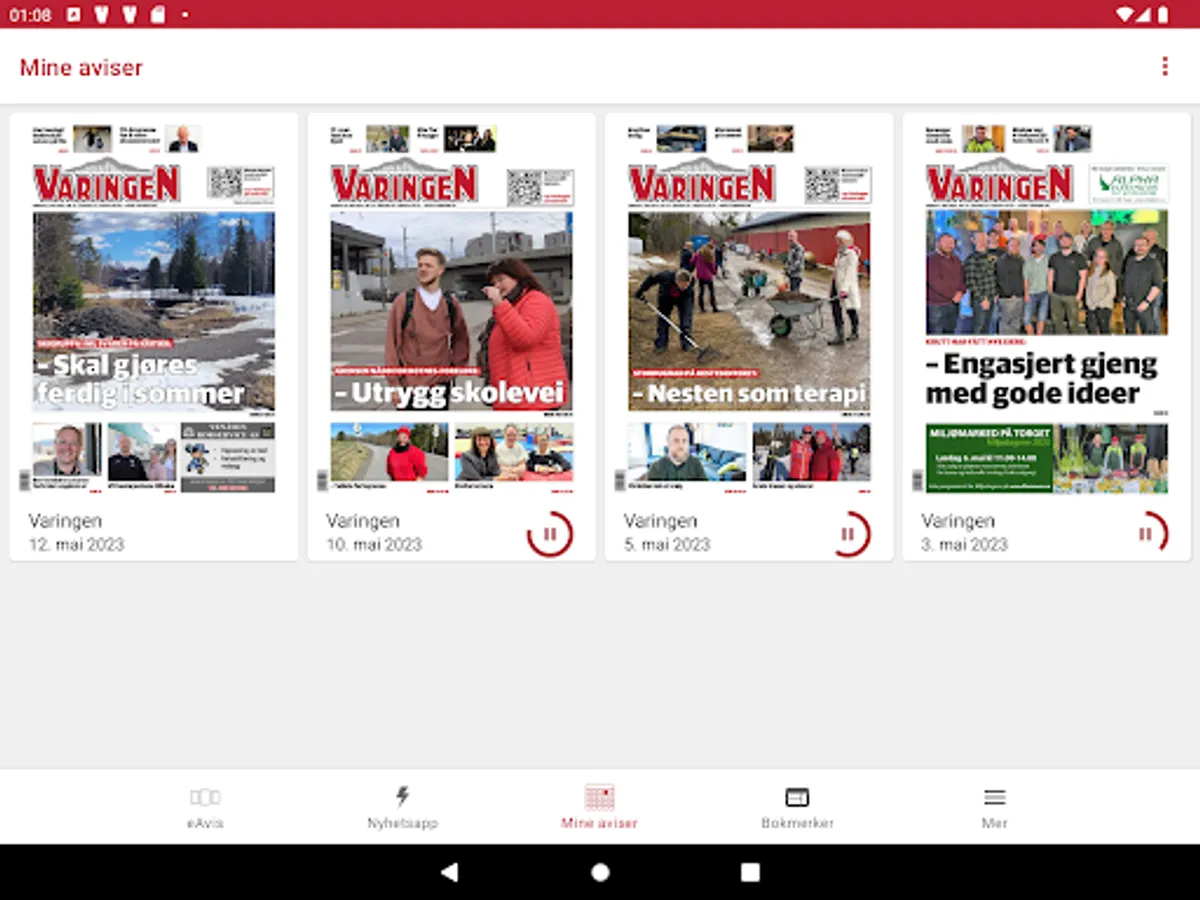Tap the Android back button
Viewport: 1200px width, 900px height.
[450, 872]
